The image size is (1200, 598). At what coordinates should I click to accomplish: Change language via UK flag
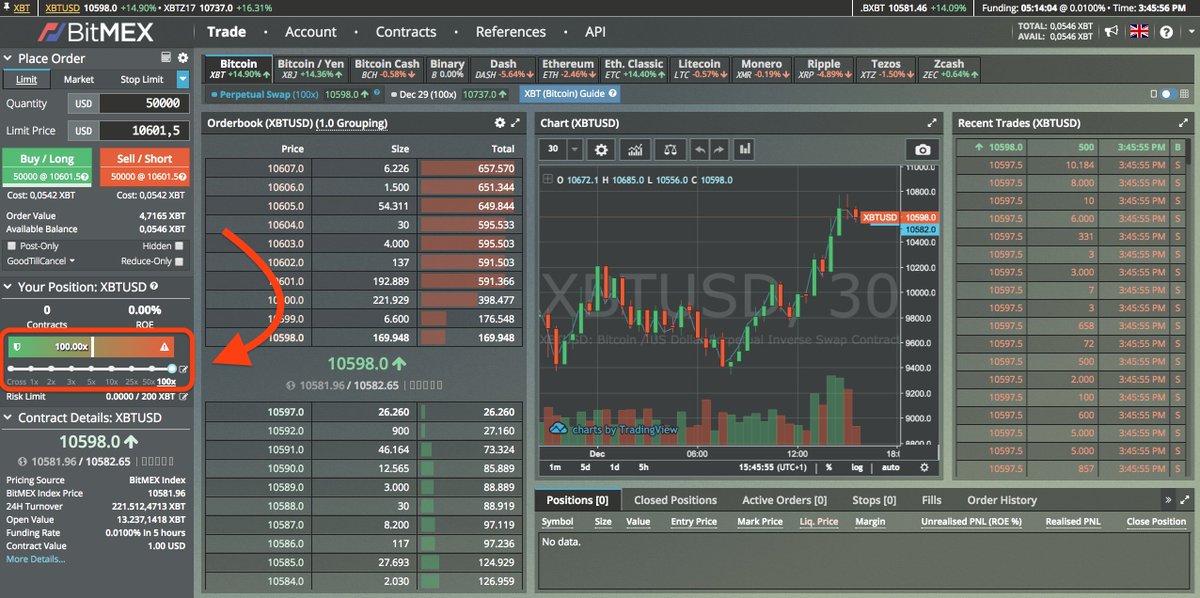(x=1139, y=32)
